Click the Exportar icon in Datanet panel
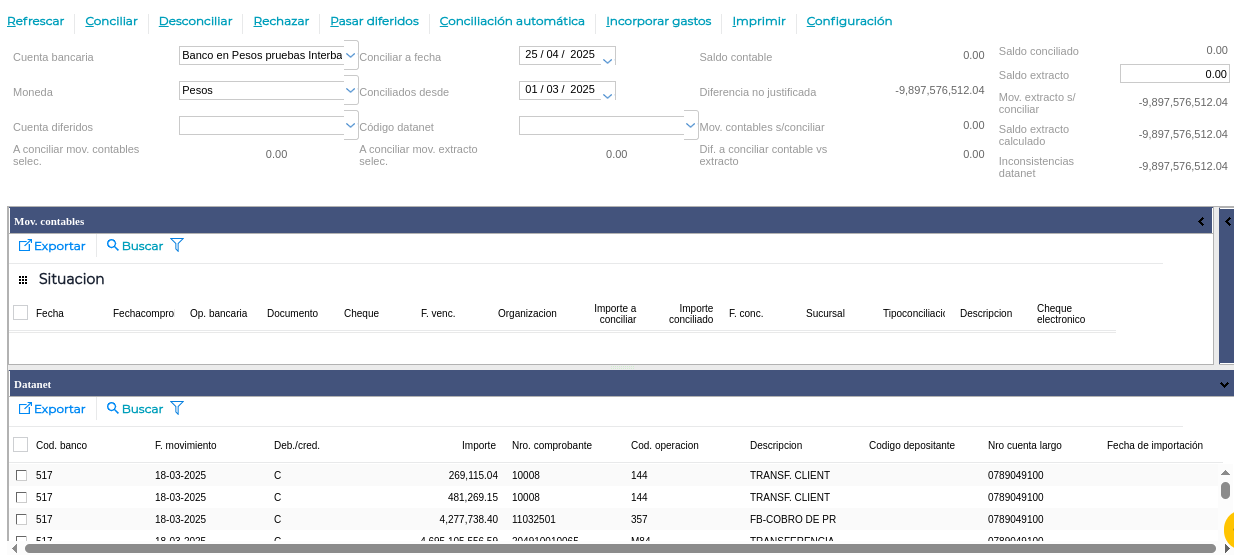The height and width of the screenshot is (555, 1234). click(x=26, y=409)
